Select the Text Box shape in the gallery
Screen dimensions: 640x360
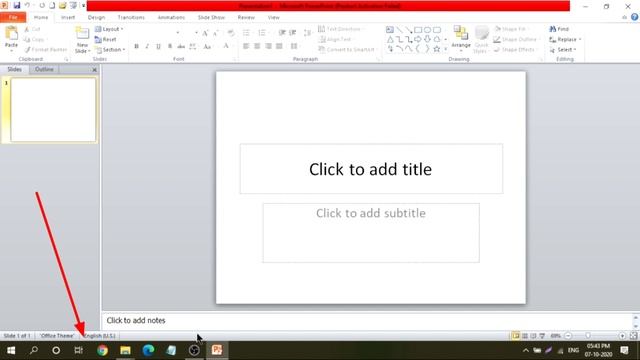(390, 30)
